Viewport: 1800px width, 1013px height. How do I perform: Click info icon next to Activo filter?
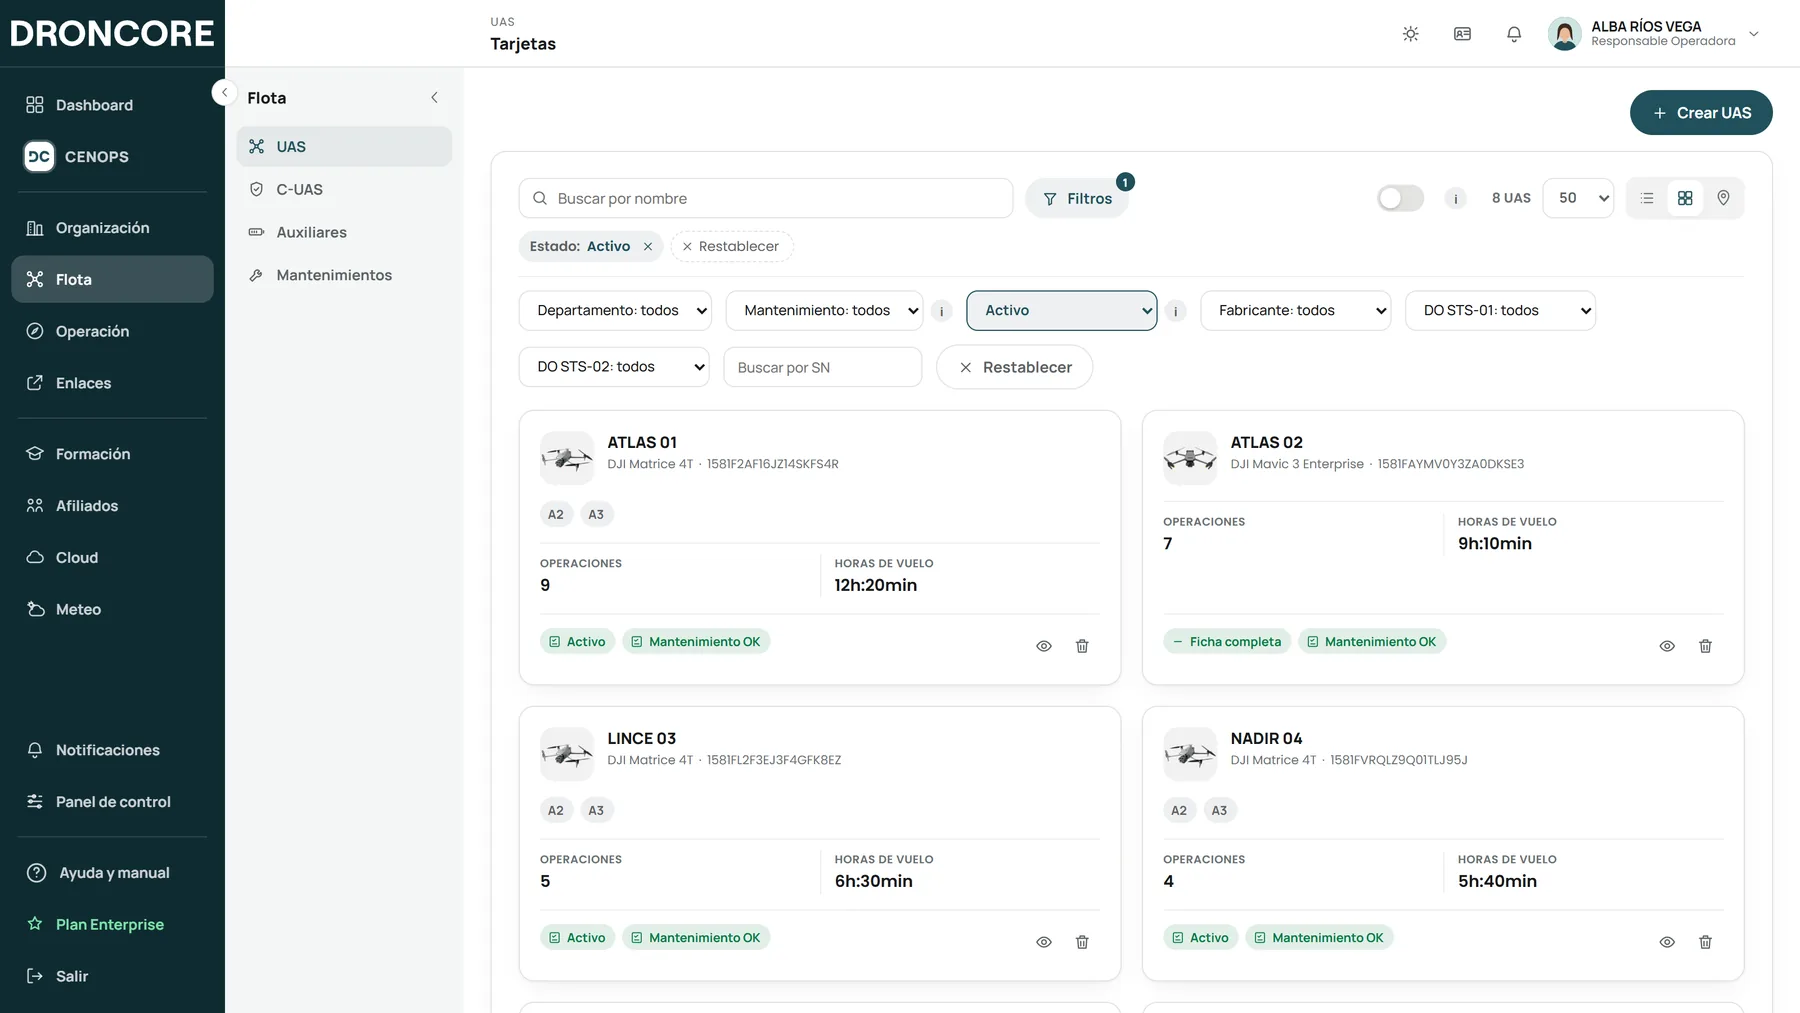[x=1175, y=311]
